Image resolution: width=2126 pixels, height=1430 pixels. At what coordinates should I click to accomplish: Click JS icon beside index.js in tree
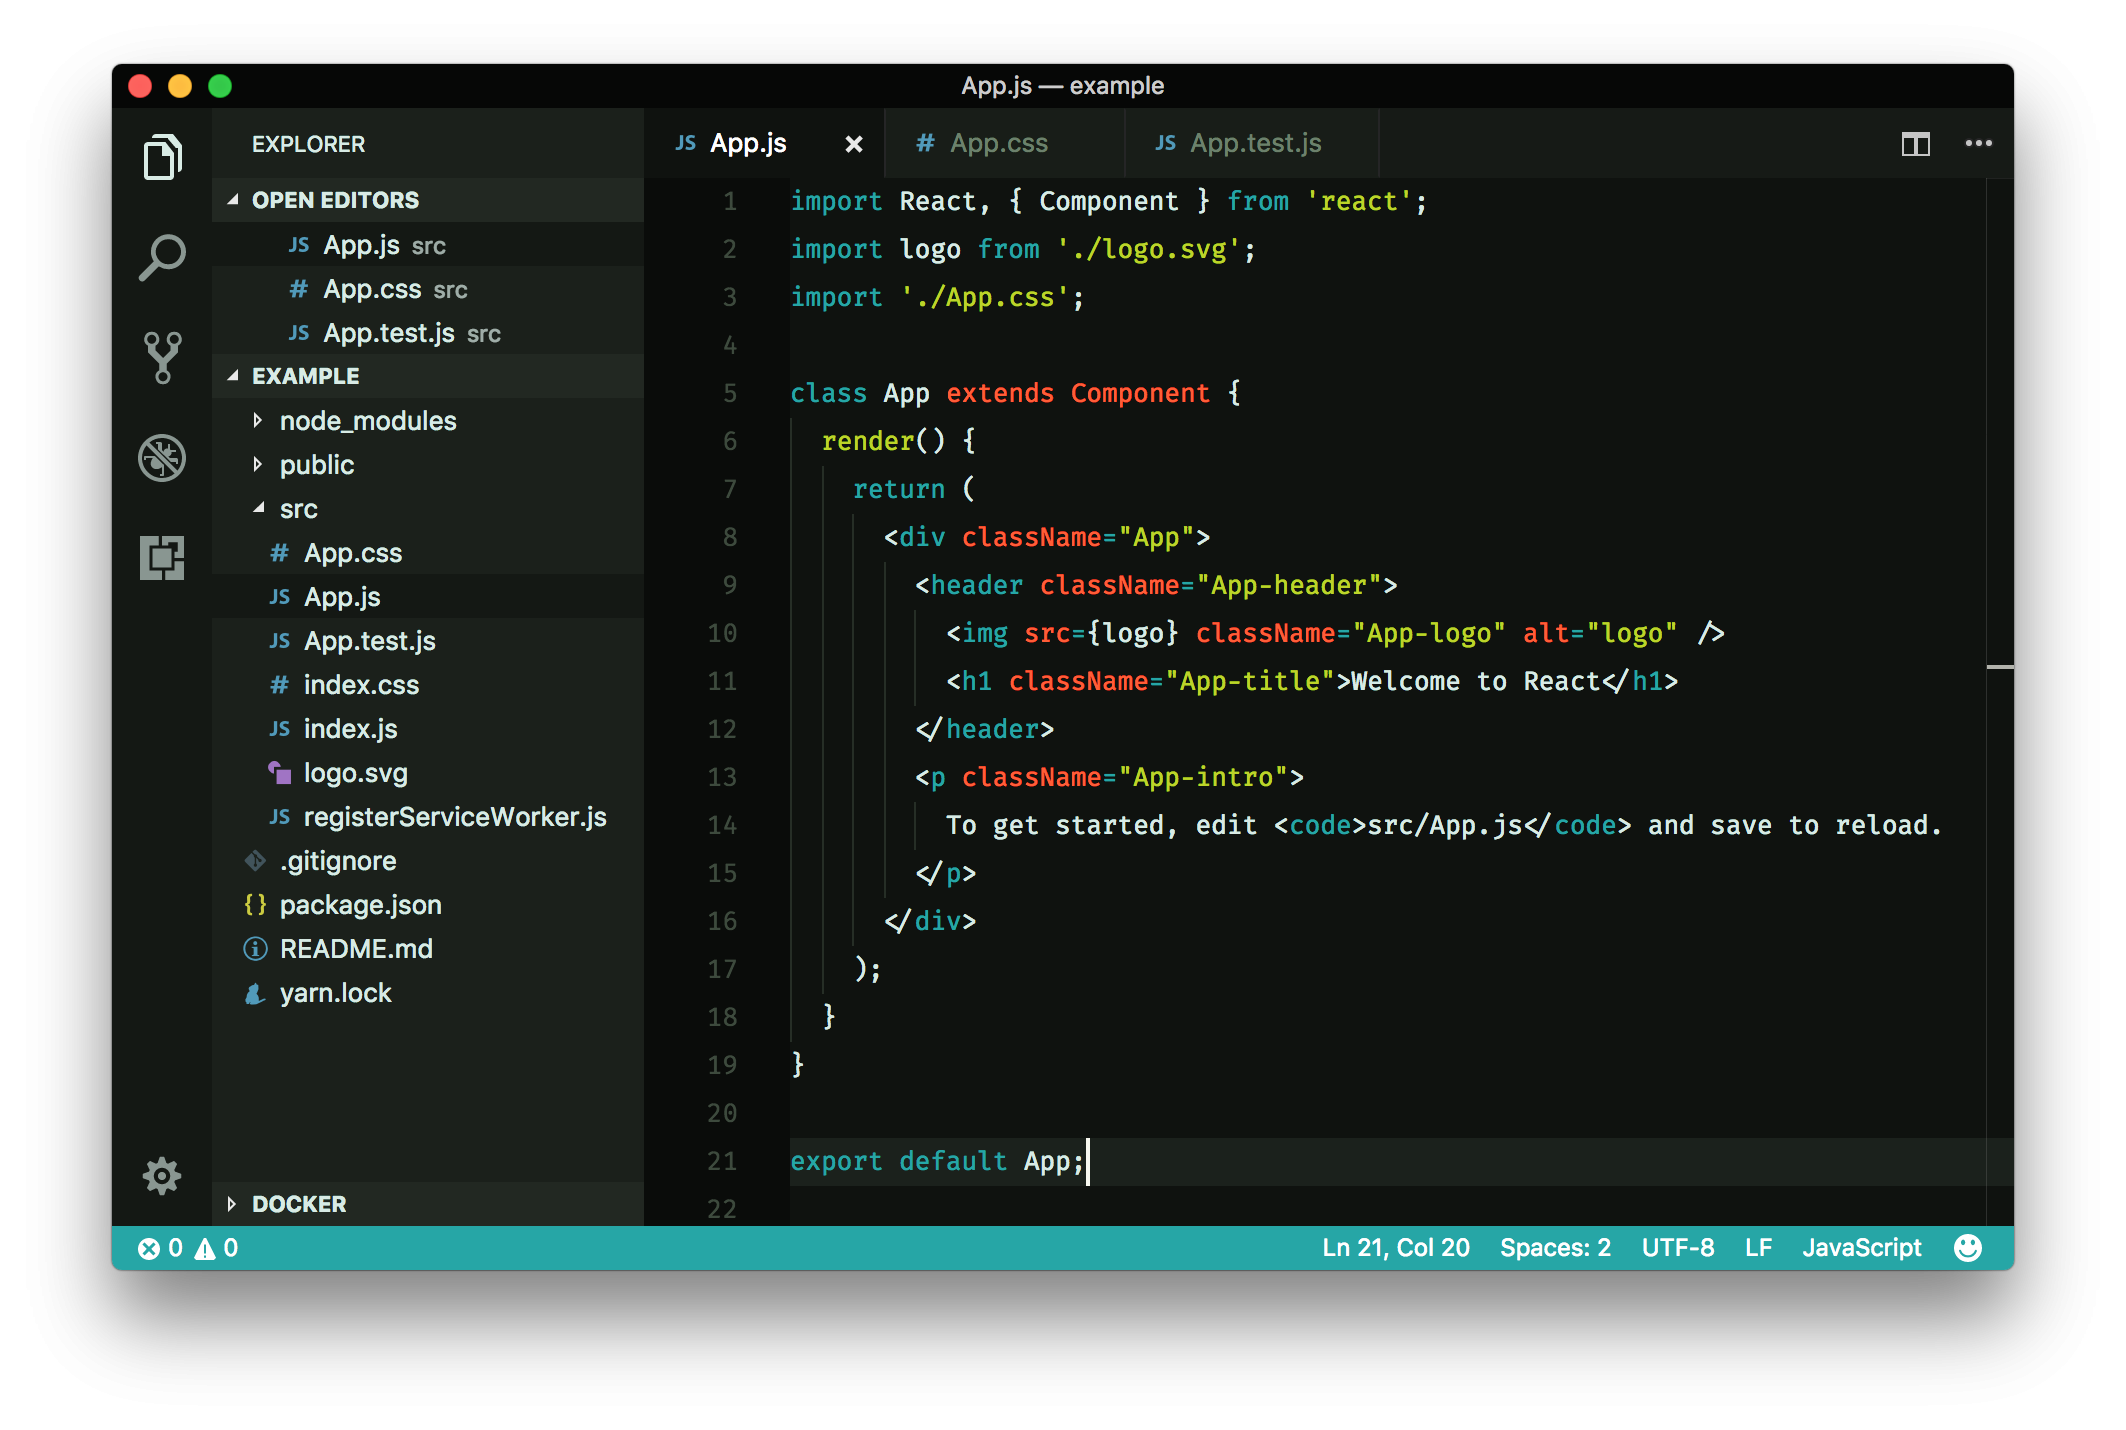[280, 728]
